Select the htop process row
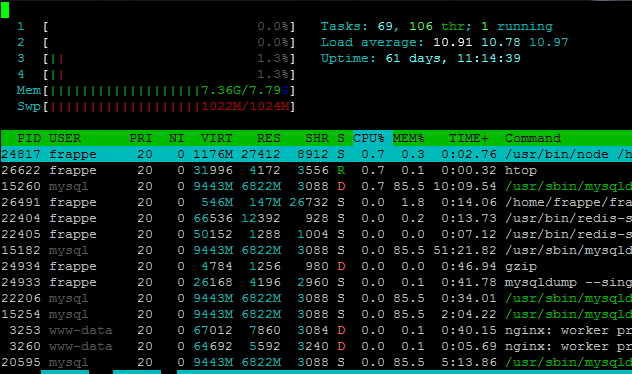Viewport: 632px width, 374px height. click(x=316, y=170)
